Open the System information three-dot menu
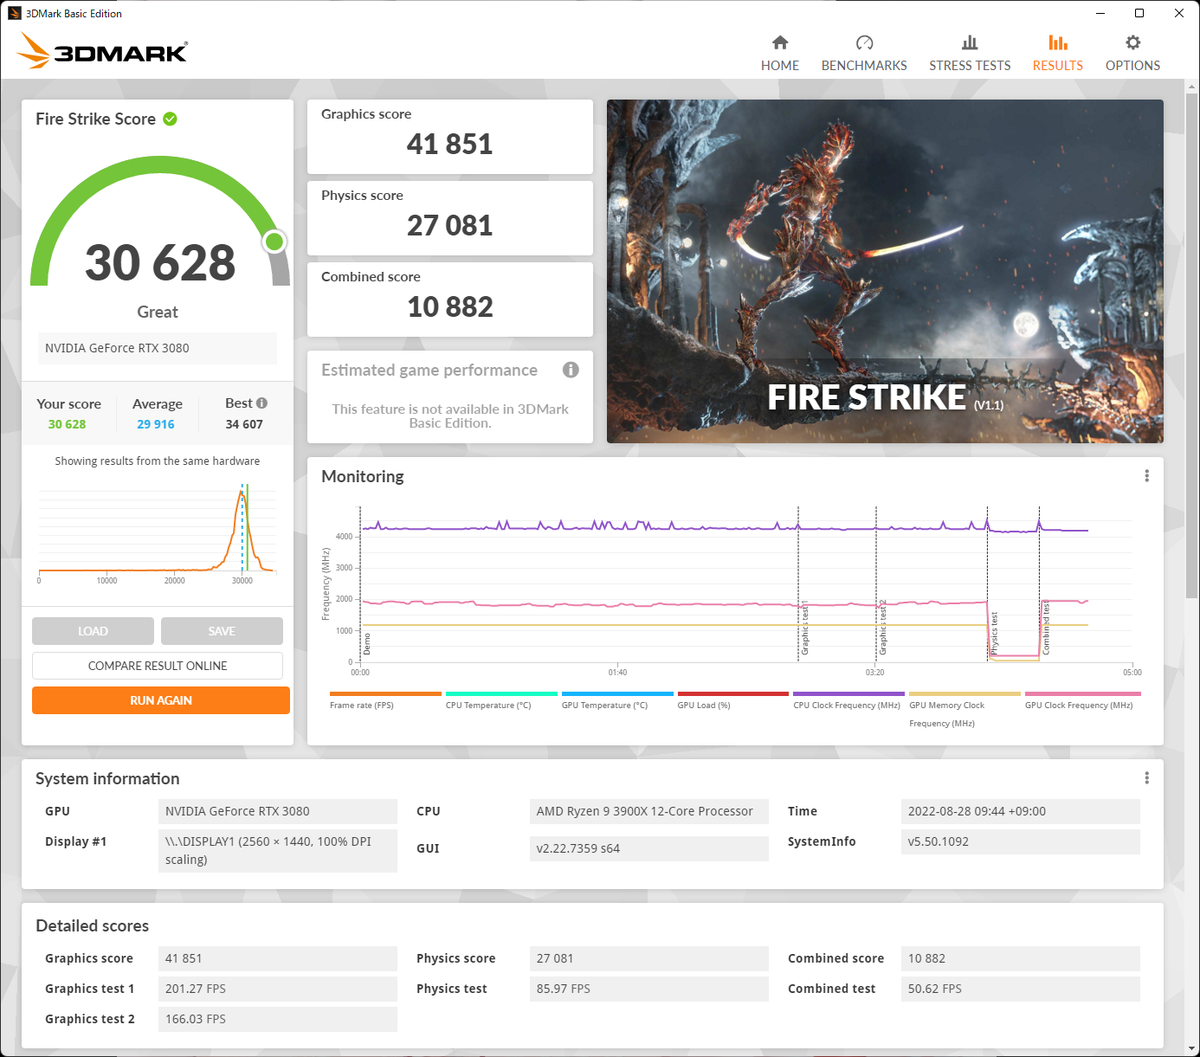Image resolution: width=1200 pixels, height=1057 pixels. click(1147, 778)
